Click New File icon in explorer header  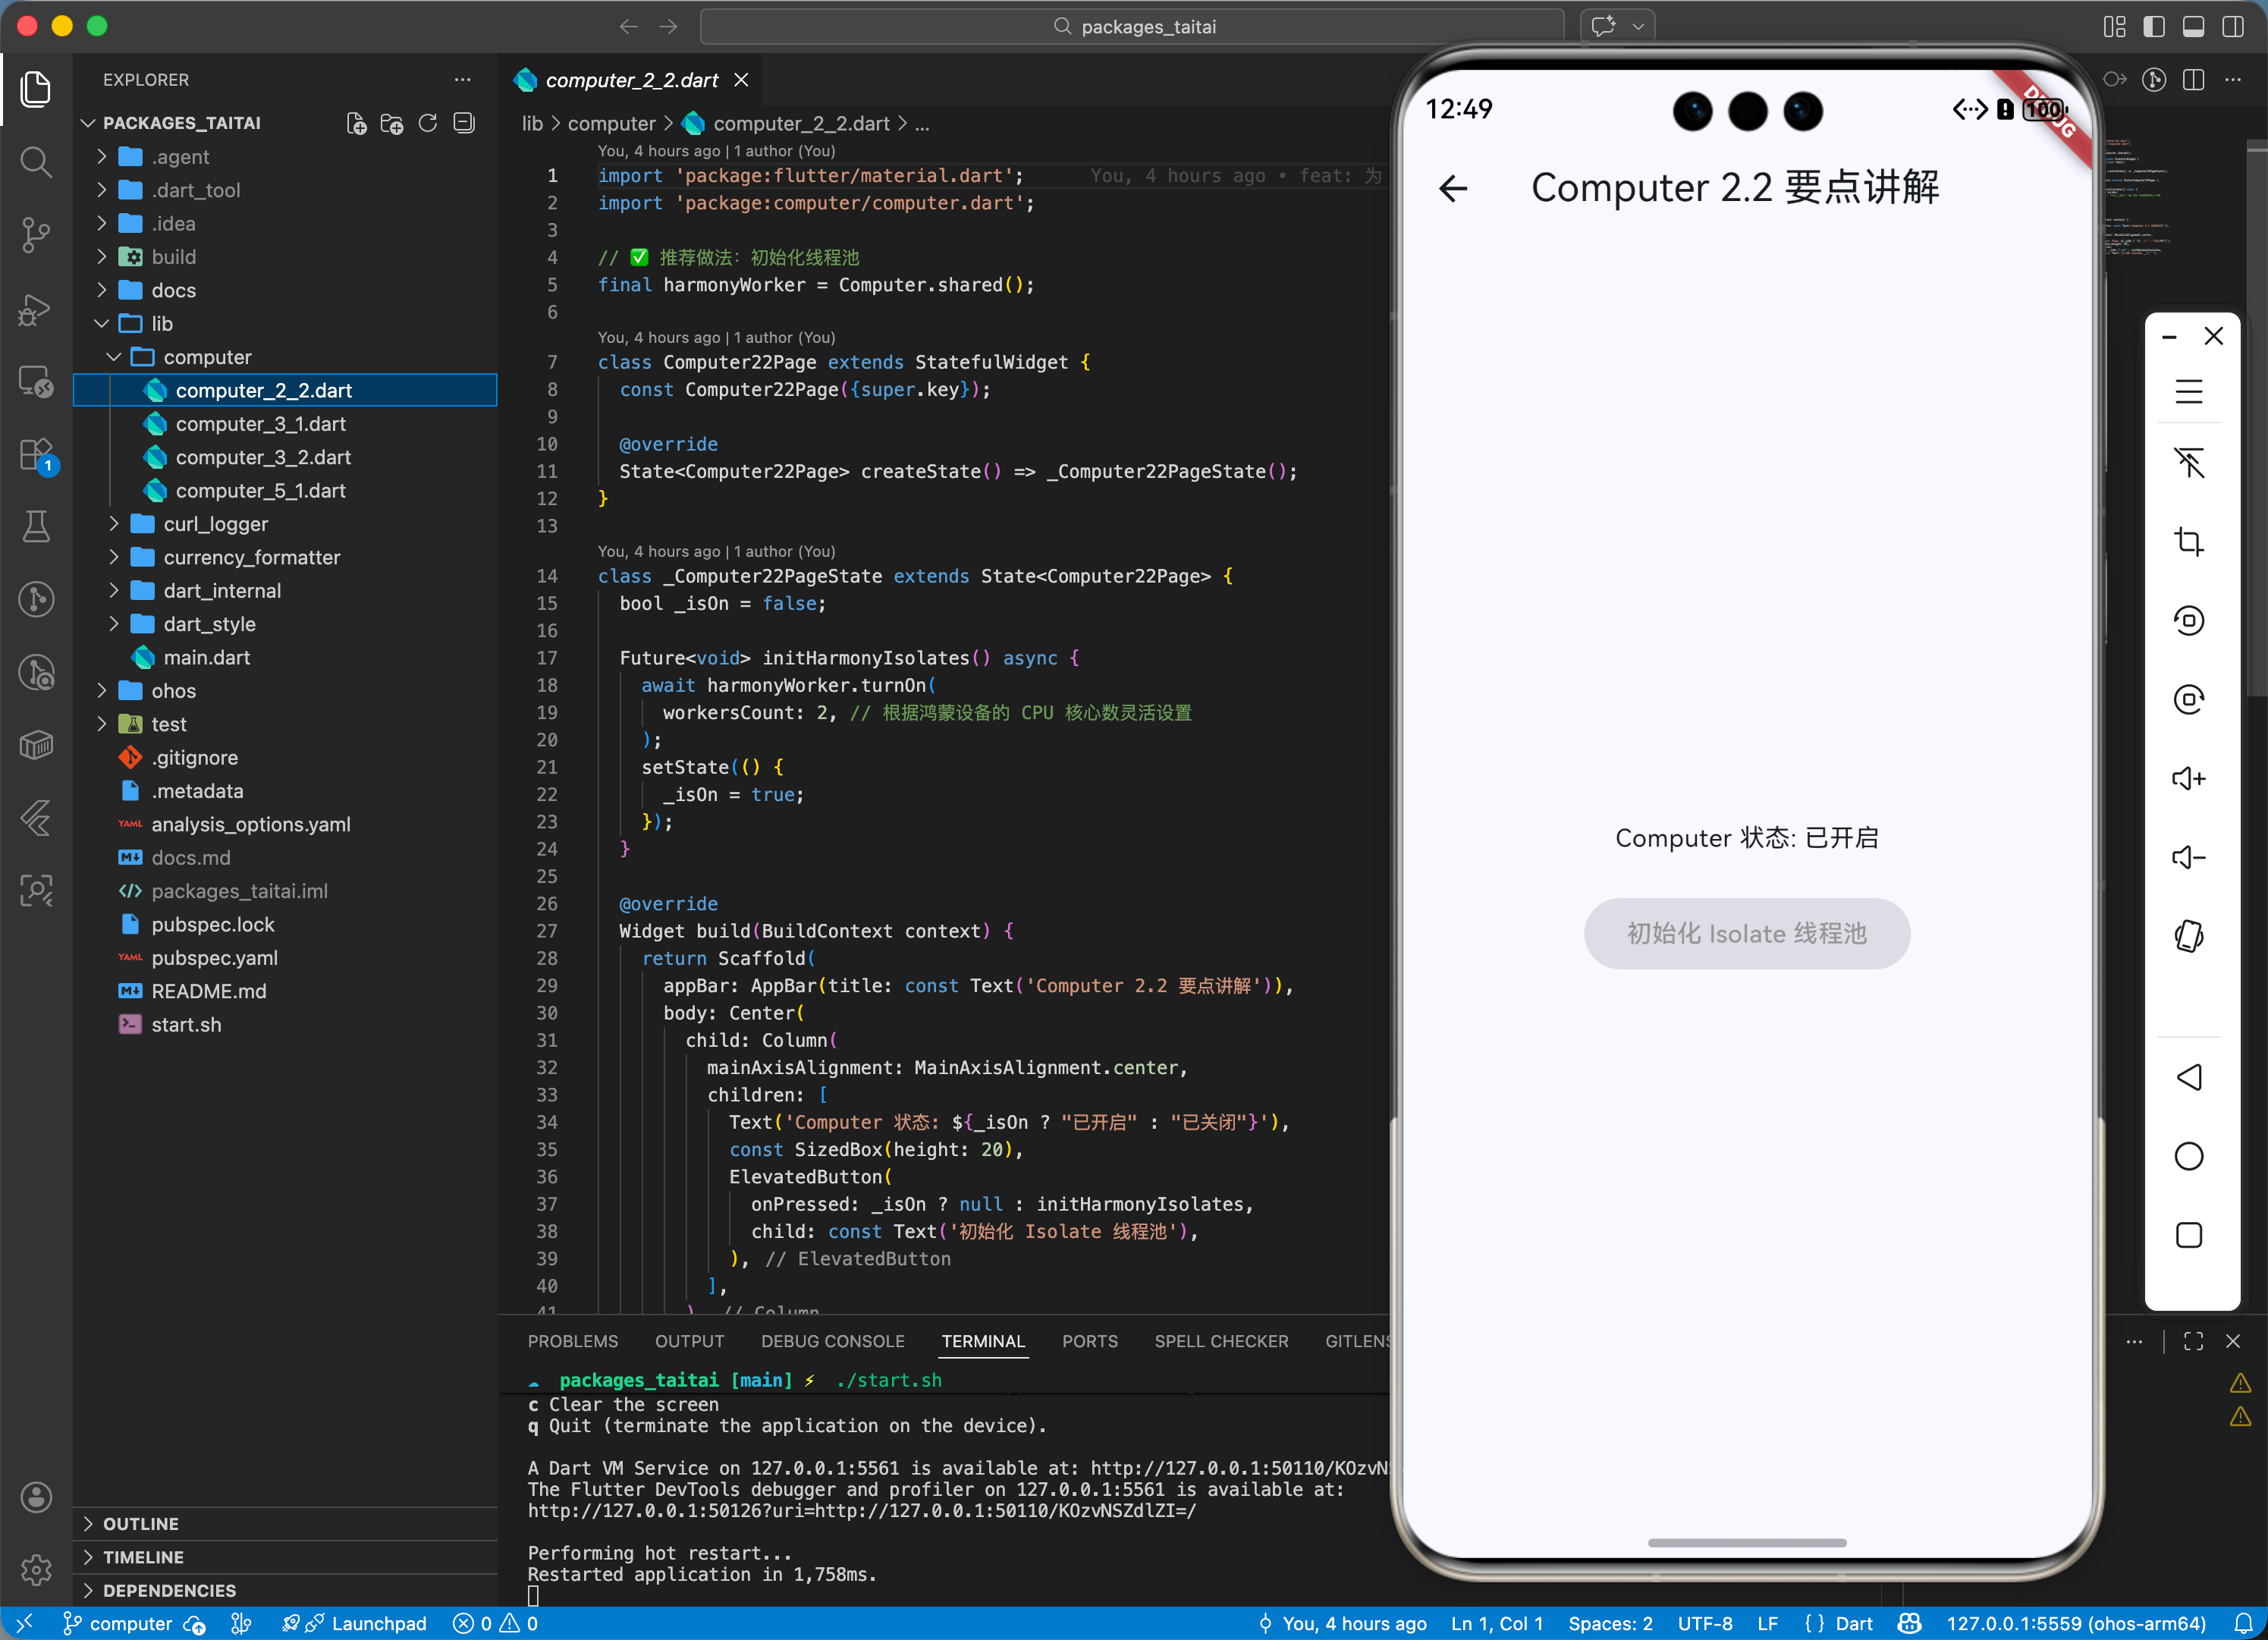click(356, 123)
